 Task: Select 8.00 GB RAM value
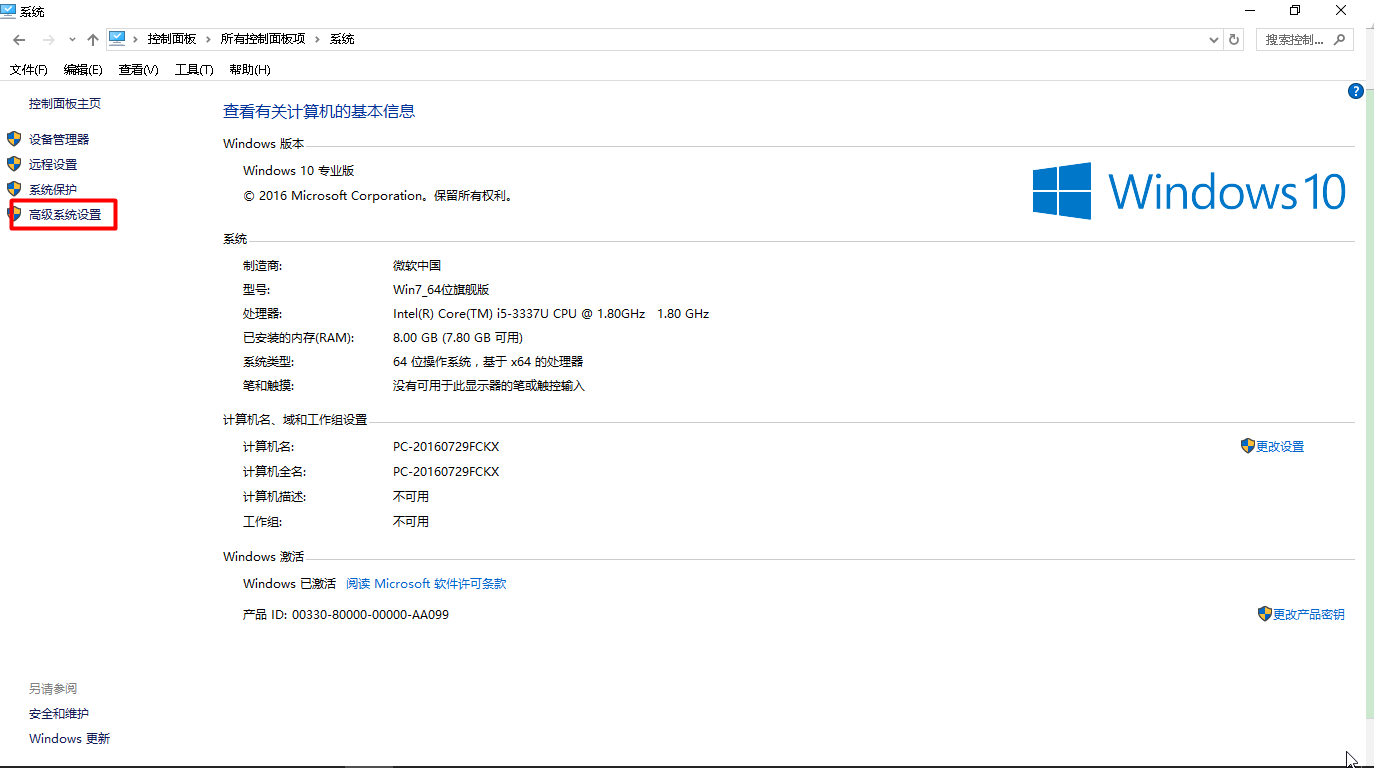tap(458, 338)
